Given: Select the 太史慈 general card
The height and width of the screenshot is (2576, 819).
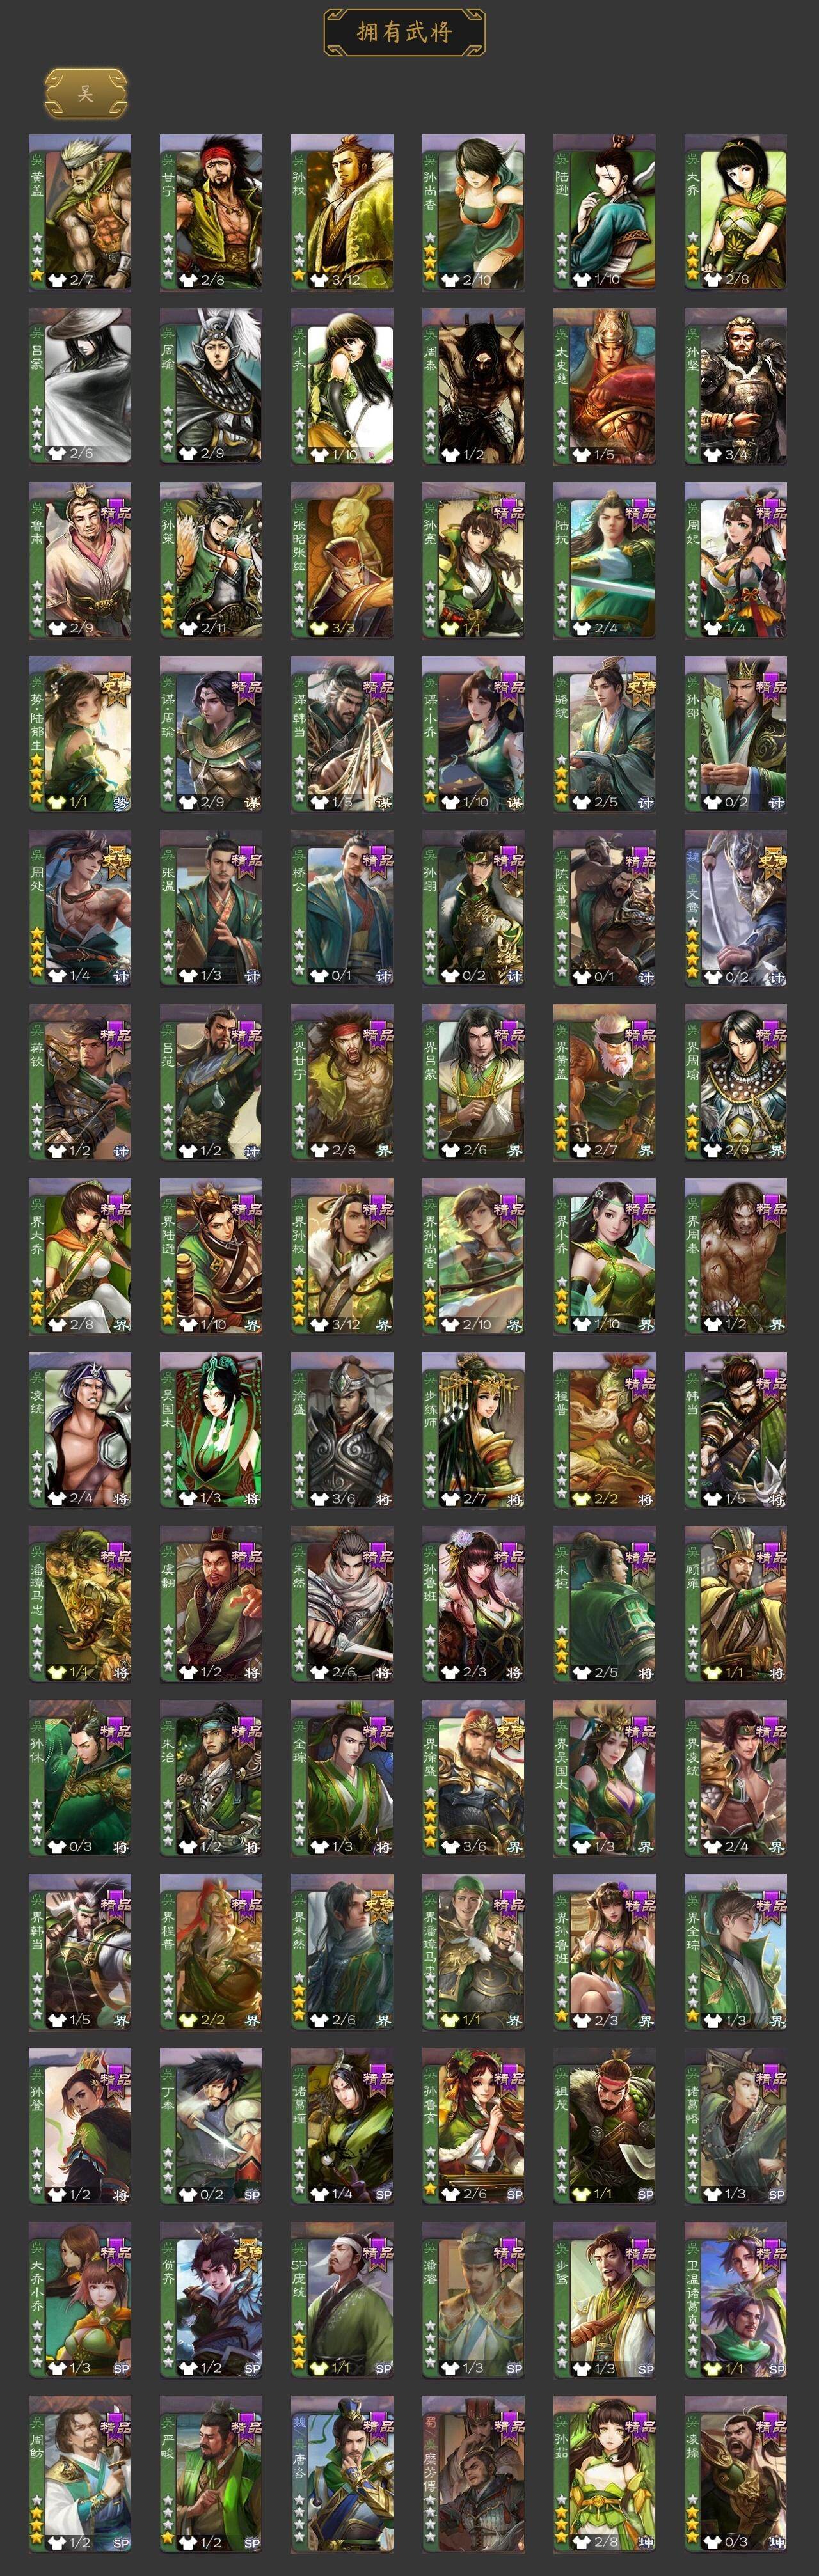Looking at the screenshot, I should point(605,387).
